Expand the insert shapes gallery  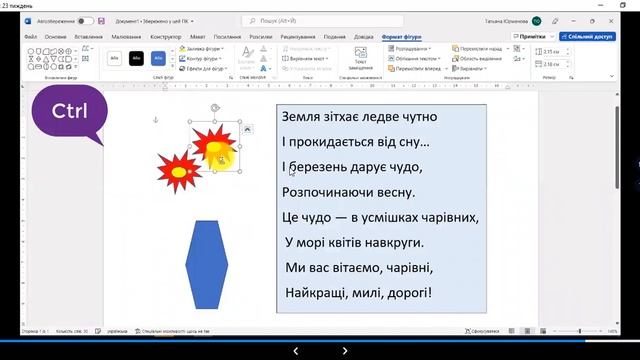[76, 67]
